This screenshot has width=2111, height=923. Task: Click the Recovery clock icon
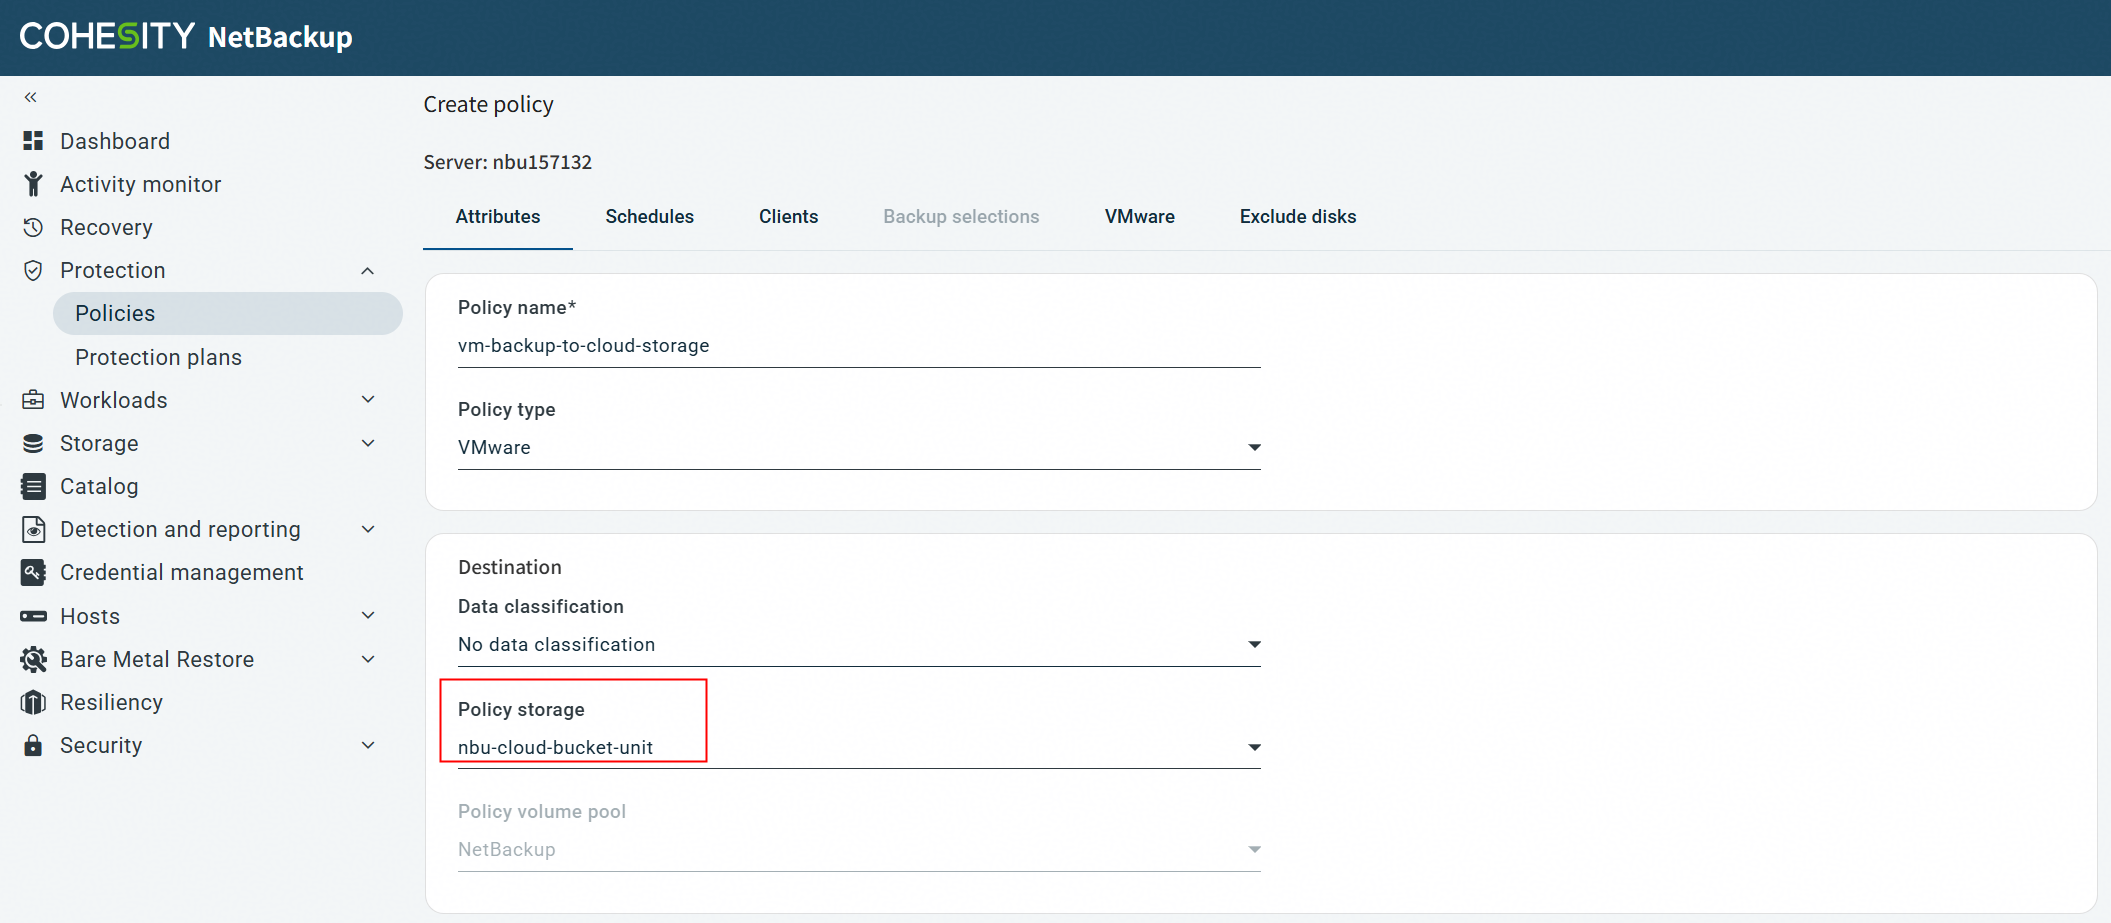pos(33,227)
